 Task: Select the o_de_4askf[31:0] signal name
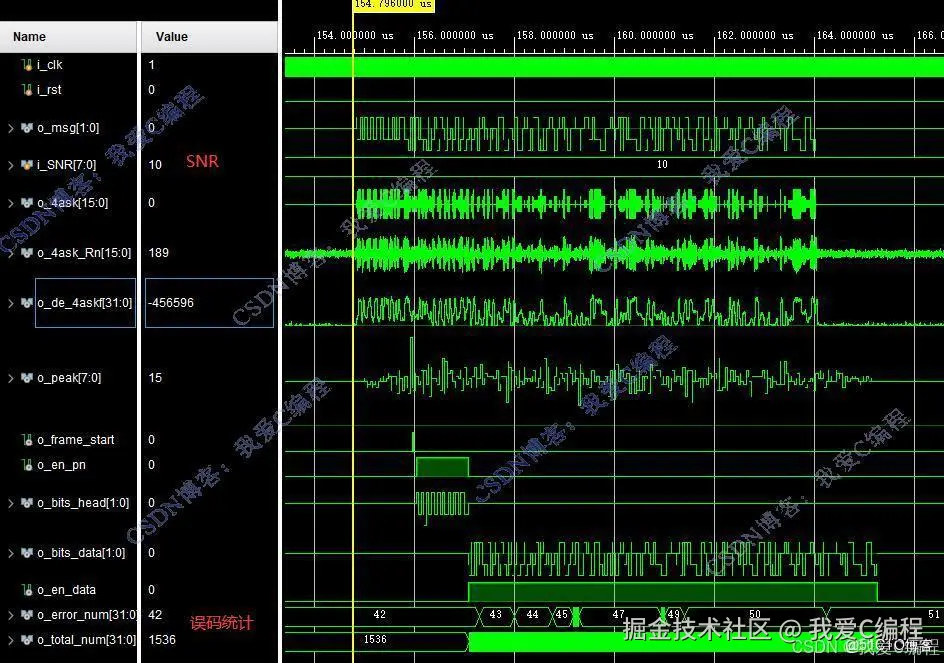coord(84,303)
